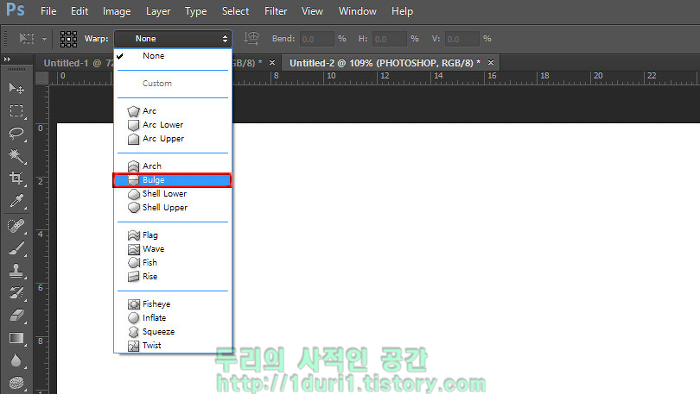Click the warp grid icon in options bar
The height and width of the screenshot is (394, 700).
pos(68,39)
